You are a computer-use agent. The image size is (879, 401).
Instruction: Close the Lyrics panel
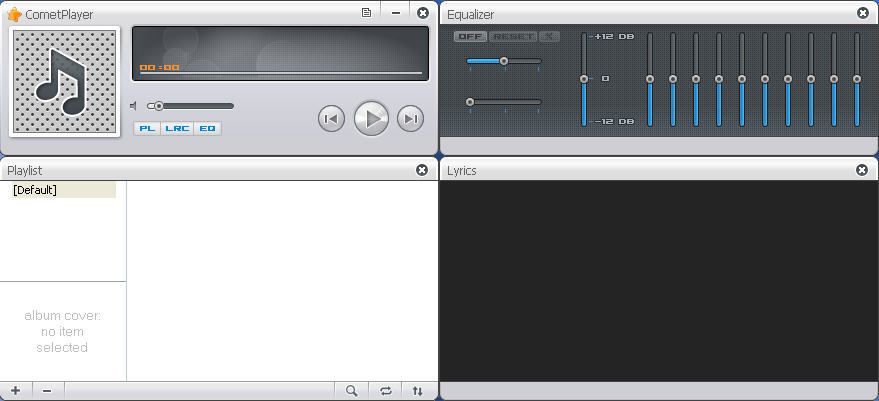coord(862,170)
